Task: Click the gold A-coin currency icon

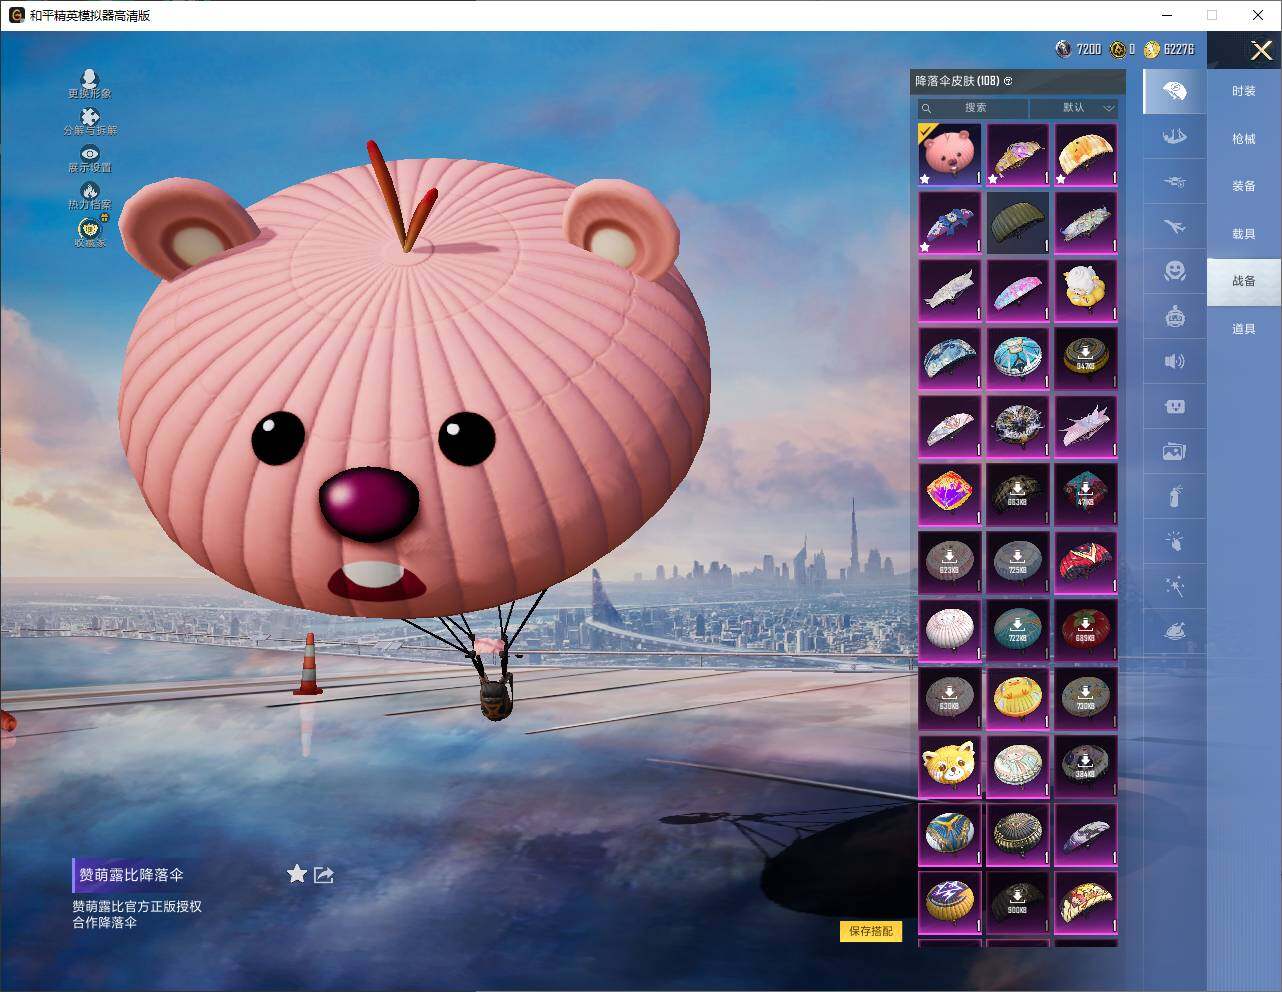Action: pyautogui.click(x=1118, y=49)
